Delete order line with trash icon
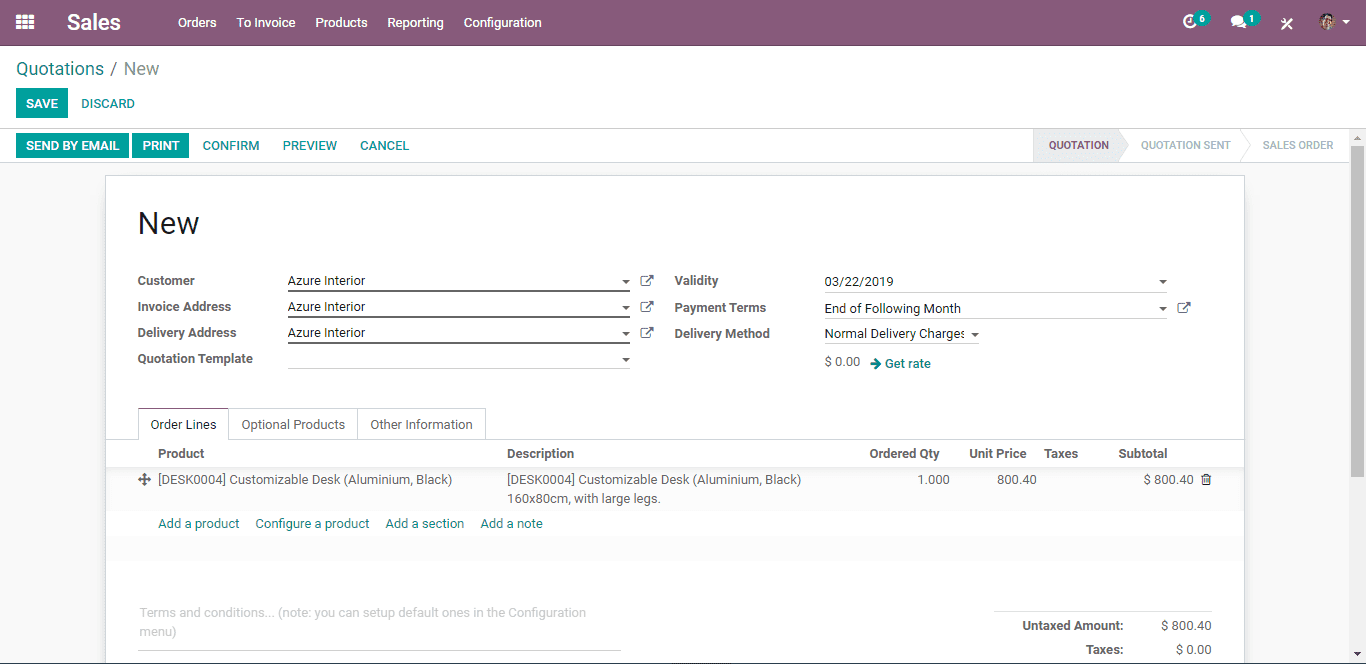This screenshot has width=1366, height=664. pos(1206,480)
